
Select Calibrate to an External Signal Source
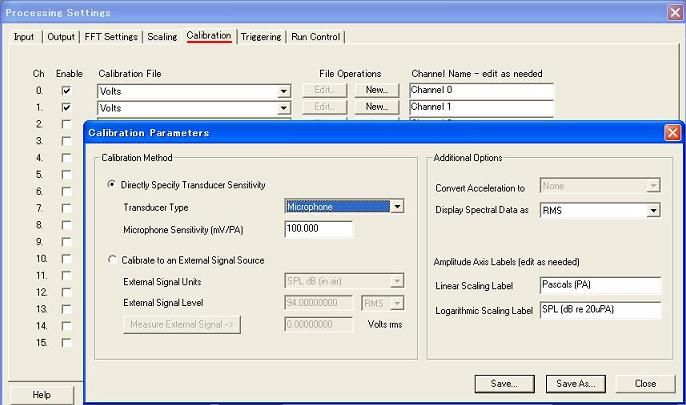(x=111, y=260)
